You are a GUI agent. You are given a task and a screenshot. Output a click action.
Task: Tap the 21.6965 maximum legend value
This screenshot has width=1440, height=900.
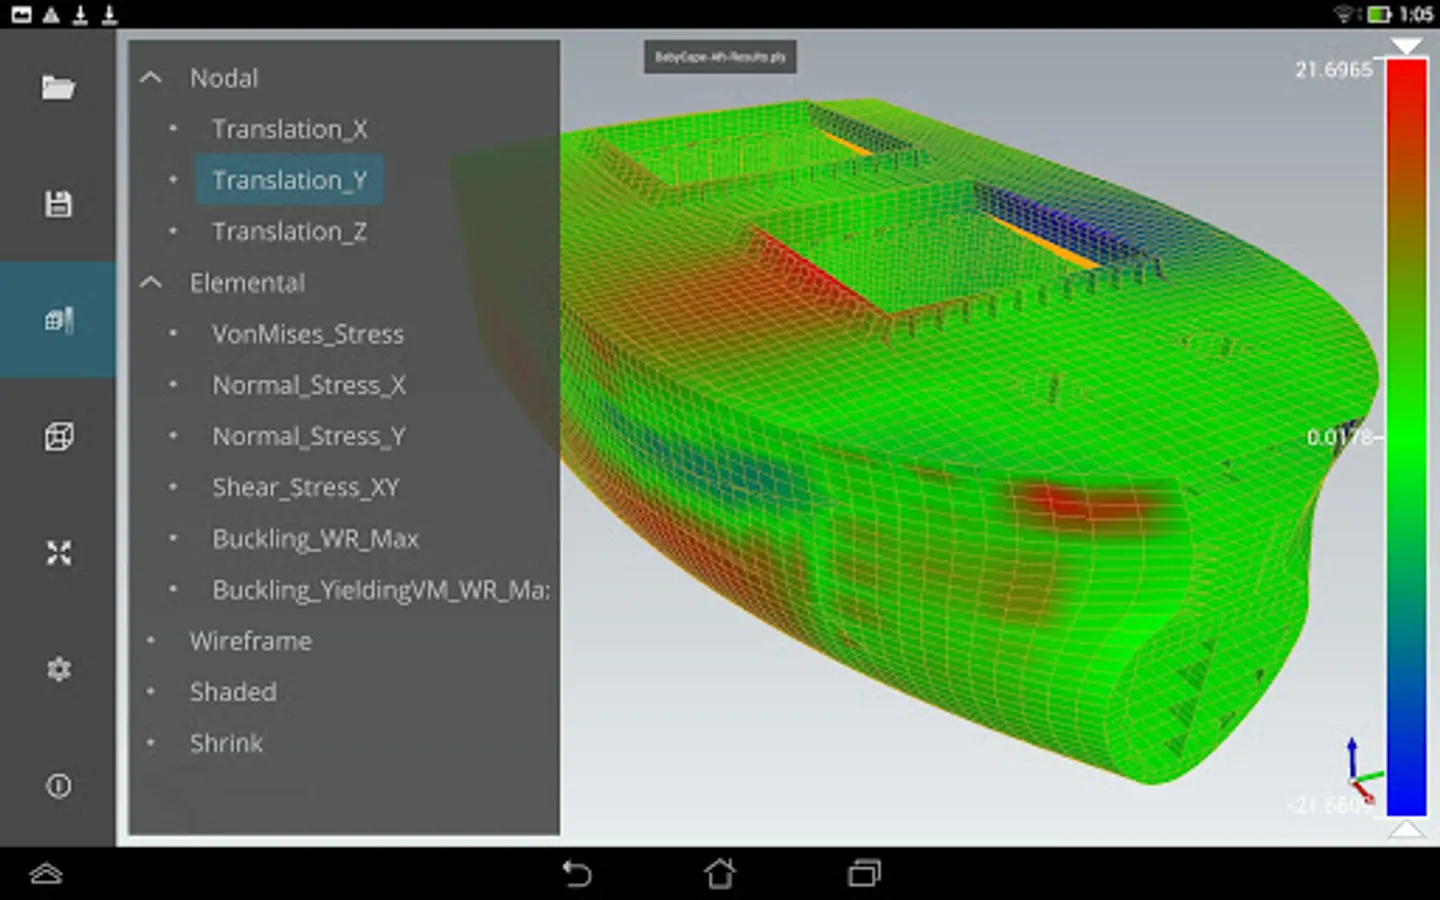point(1334,70)
